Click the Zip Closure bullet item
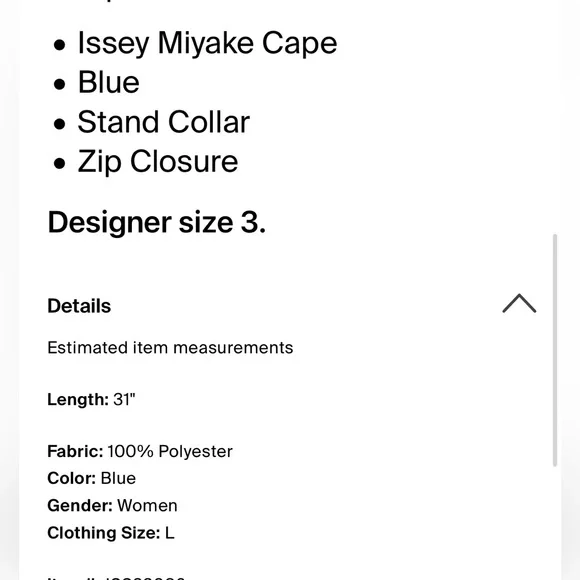580x580 pixels. click(x=158, y=162)
